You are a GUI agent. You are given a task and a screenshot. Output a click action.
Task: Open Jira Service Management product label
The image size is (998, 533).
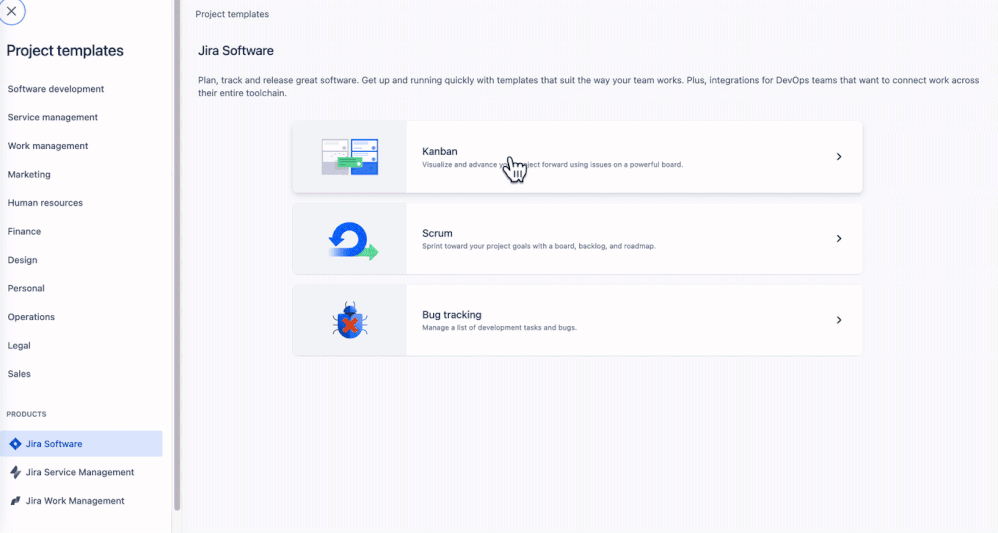pyautogui.click(x=80, y=472)
